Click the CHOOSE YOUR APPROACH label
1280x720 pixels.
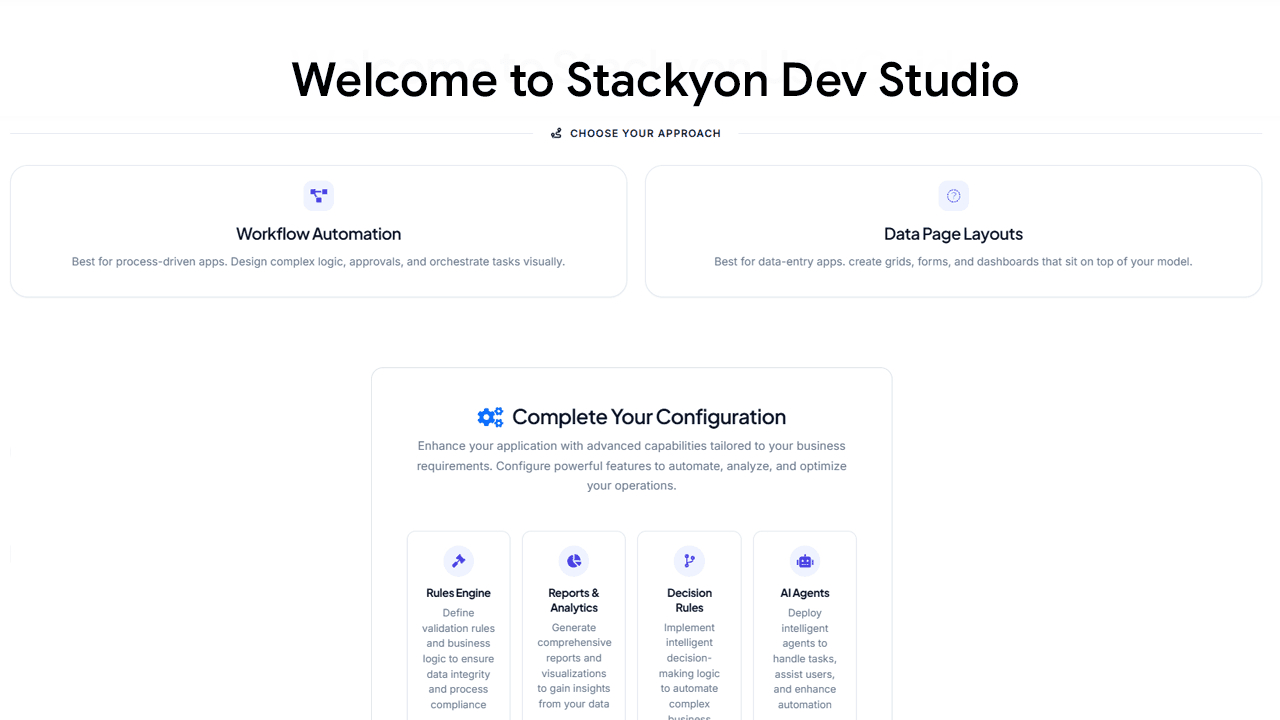645,132
